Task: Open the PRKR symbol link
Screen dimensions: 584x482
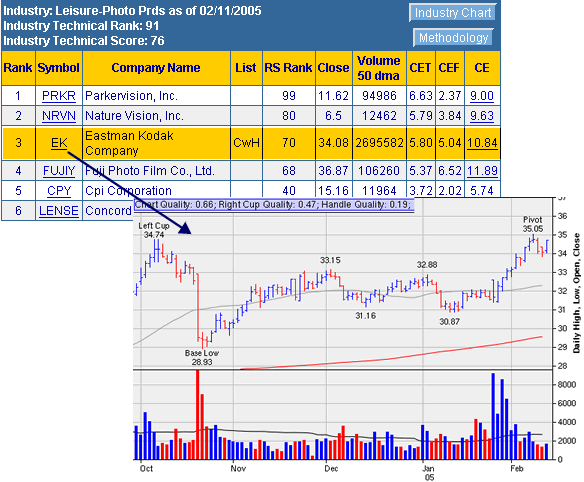Action: [59, 96]
